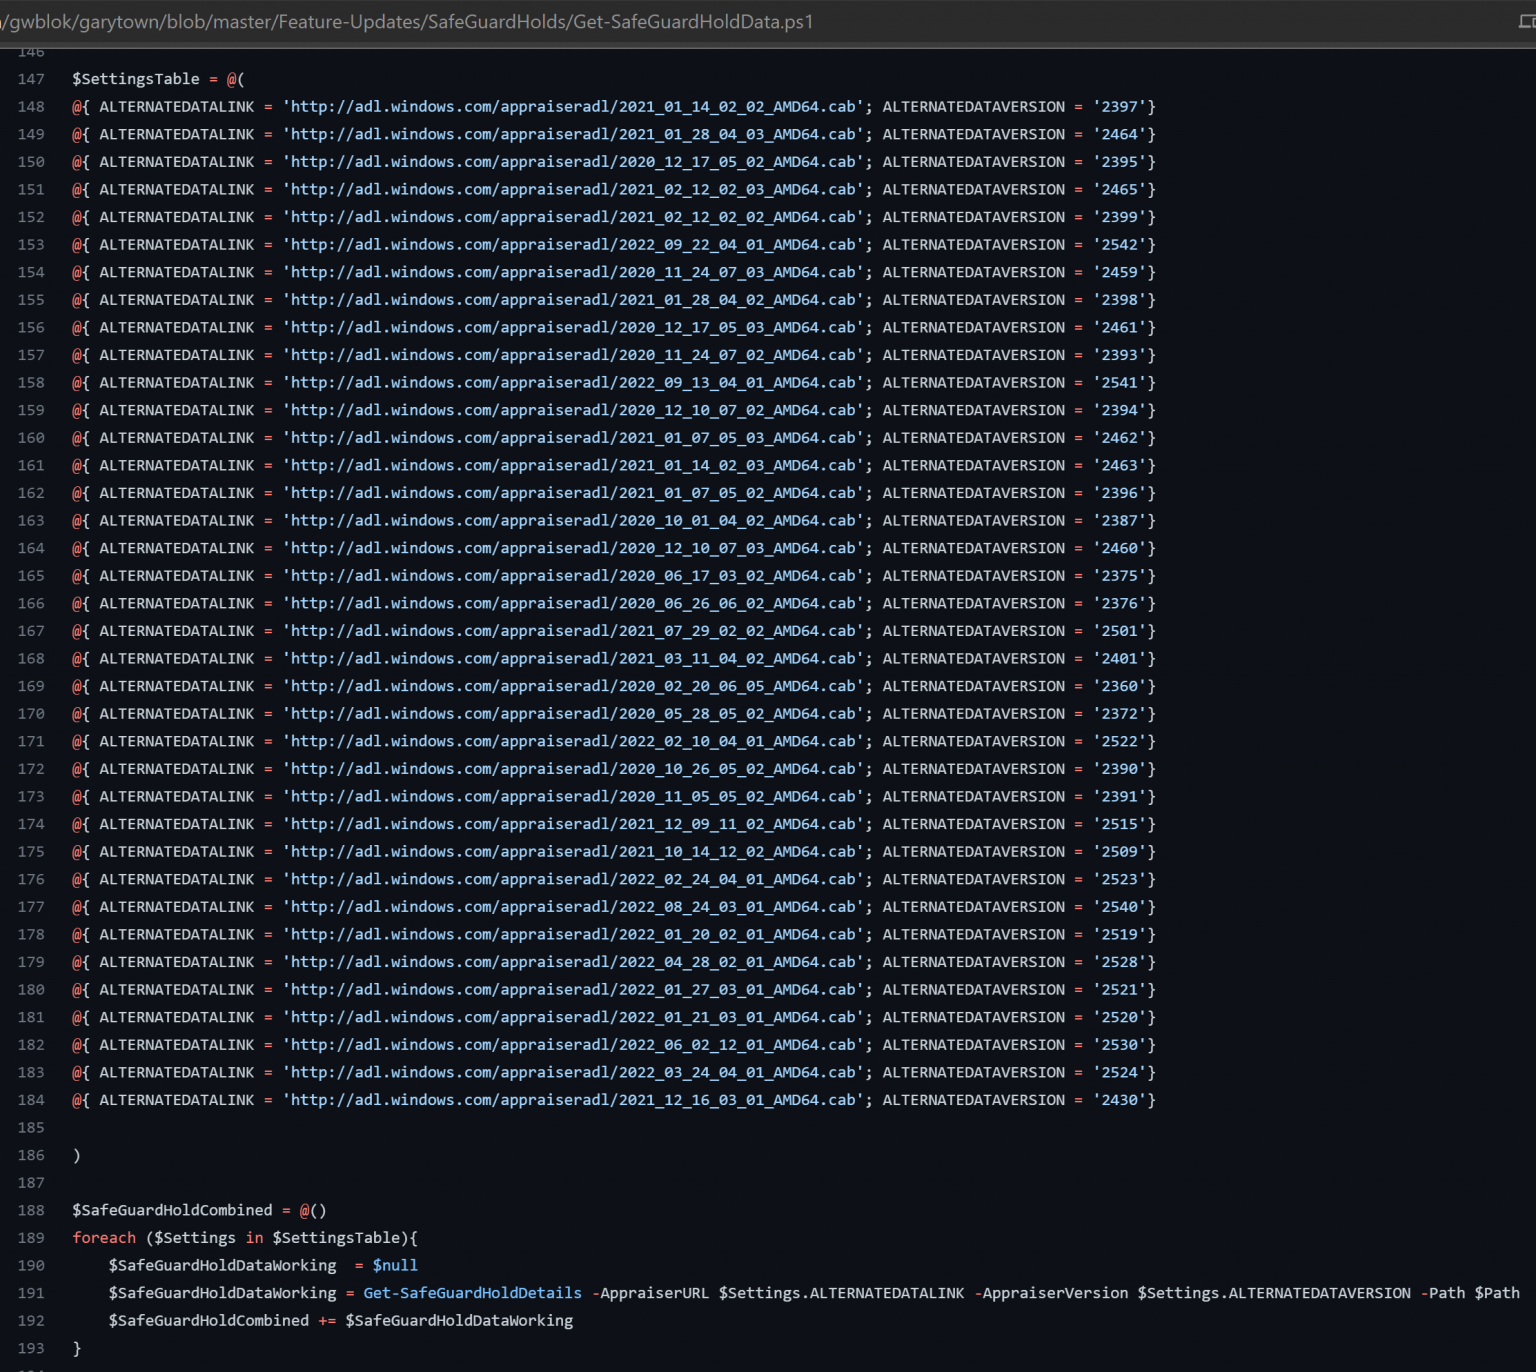Select the Get-SafeGuardHoldData.ps1 filename in title bar
This screenshot has height=1372, width=1536.
point(690,22)
